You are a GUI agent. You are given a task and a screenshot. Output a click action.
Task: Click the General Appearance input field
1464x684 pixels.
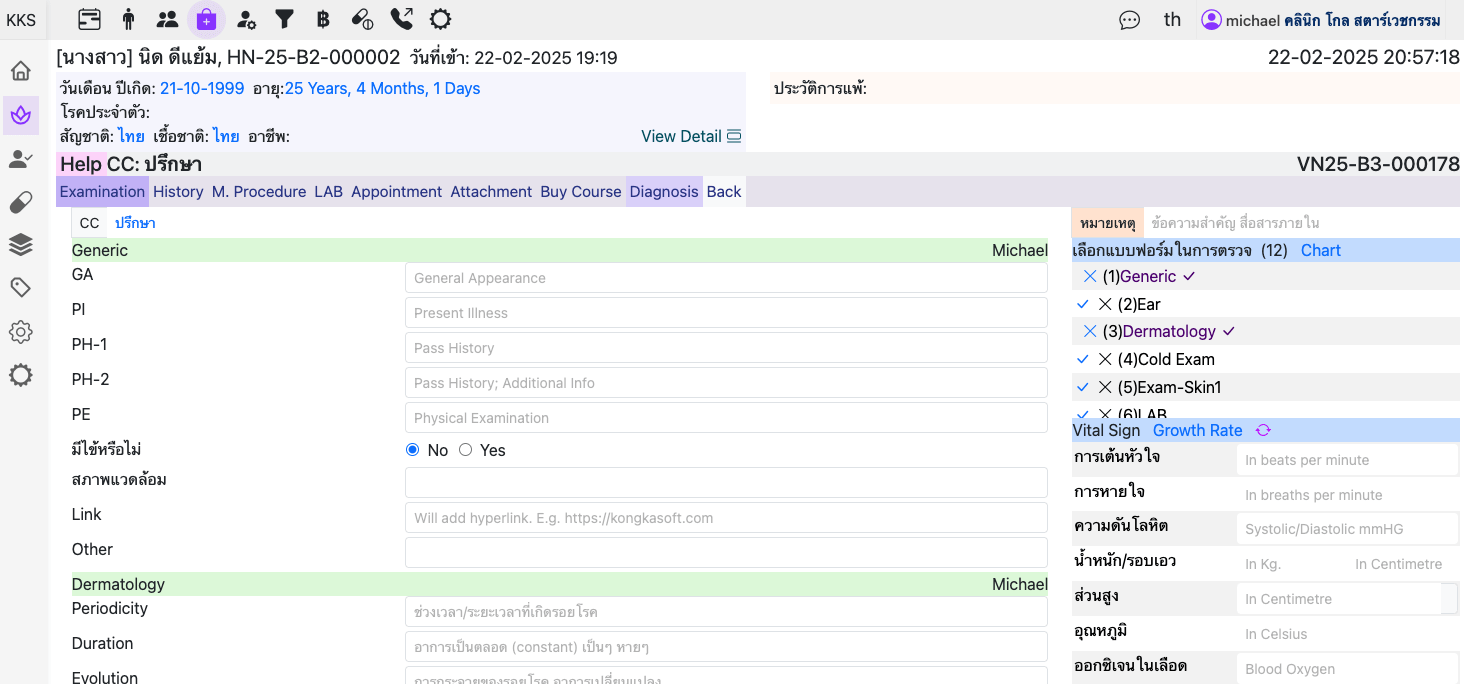[x=726, y=278]
